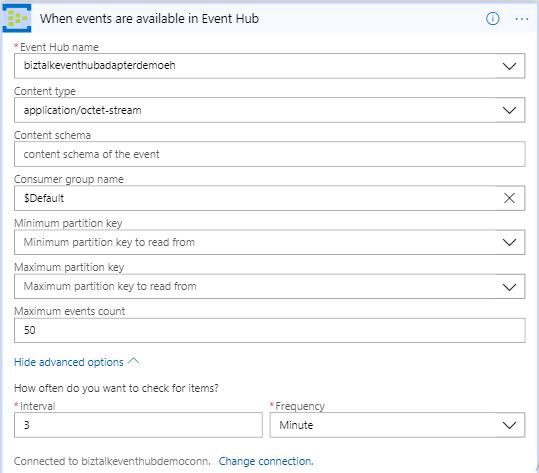The width and height of the screenshot is (539, 473).
Task: Click the Consumer group name field
Action: click(270, 198)
